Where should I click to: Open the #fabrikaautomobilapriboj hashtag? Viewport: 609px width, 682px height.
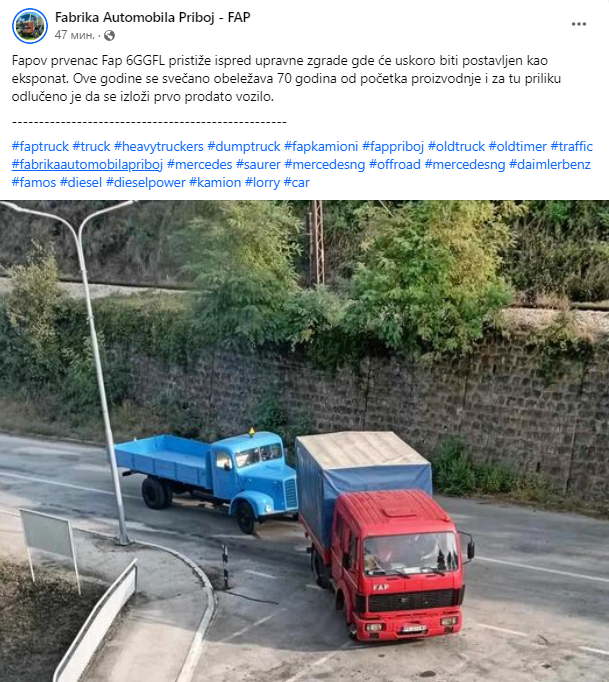pos(87,164)
